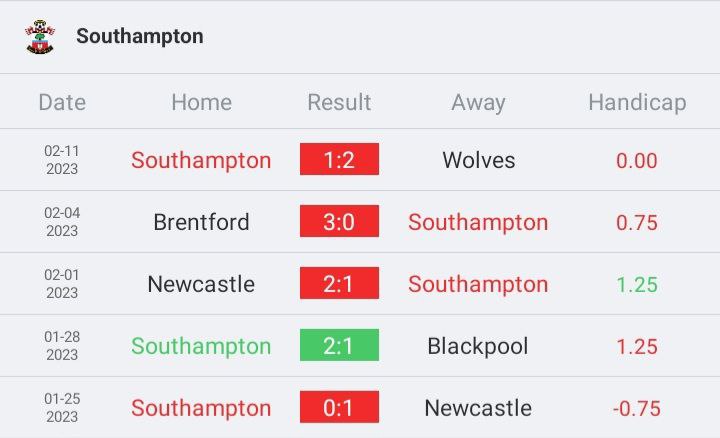
Task: Open the Wolves team link
Action: tap(478, 160)
